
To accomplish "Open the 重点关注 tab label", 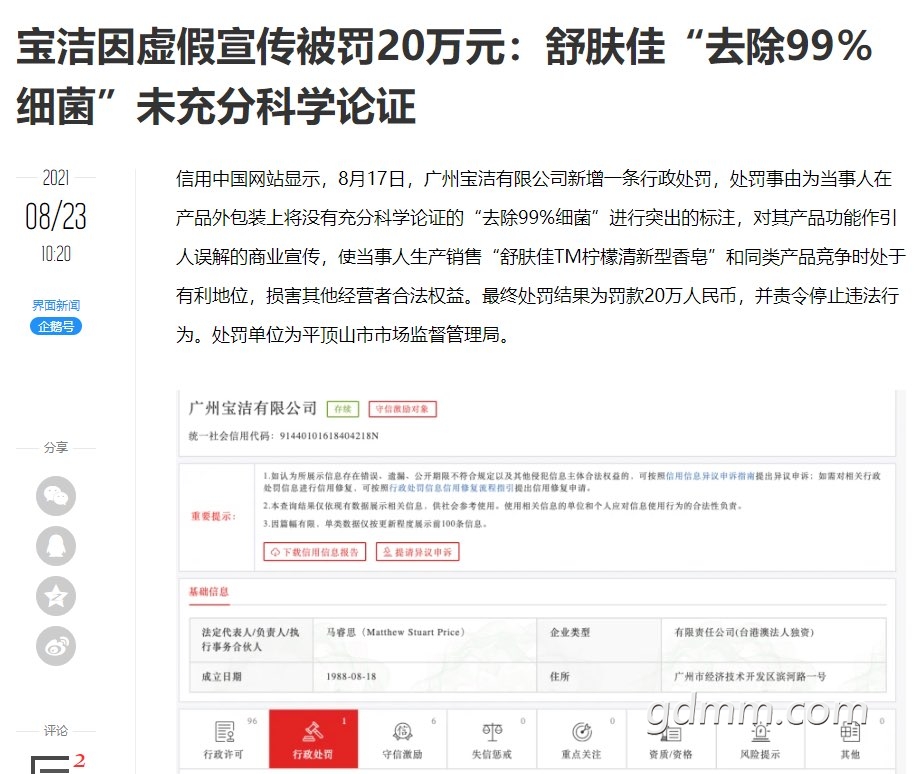I will pos(581,754).
